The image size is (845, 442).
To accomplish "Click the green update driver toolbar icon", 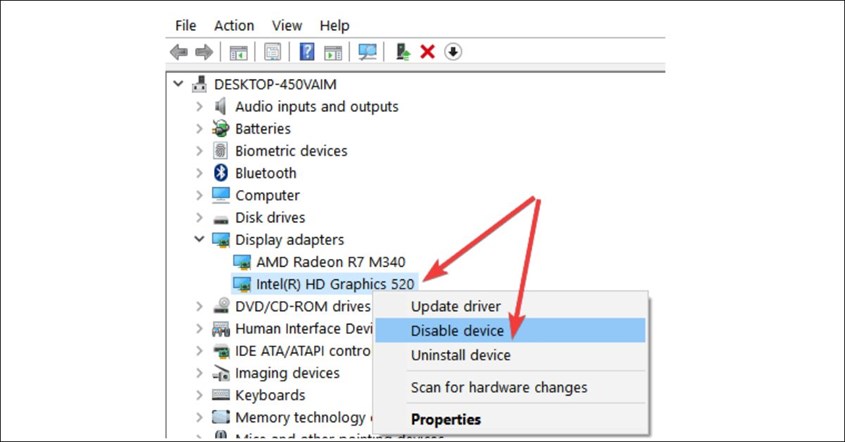I will [x=403, y=52].
